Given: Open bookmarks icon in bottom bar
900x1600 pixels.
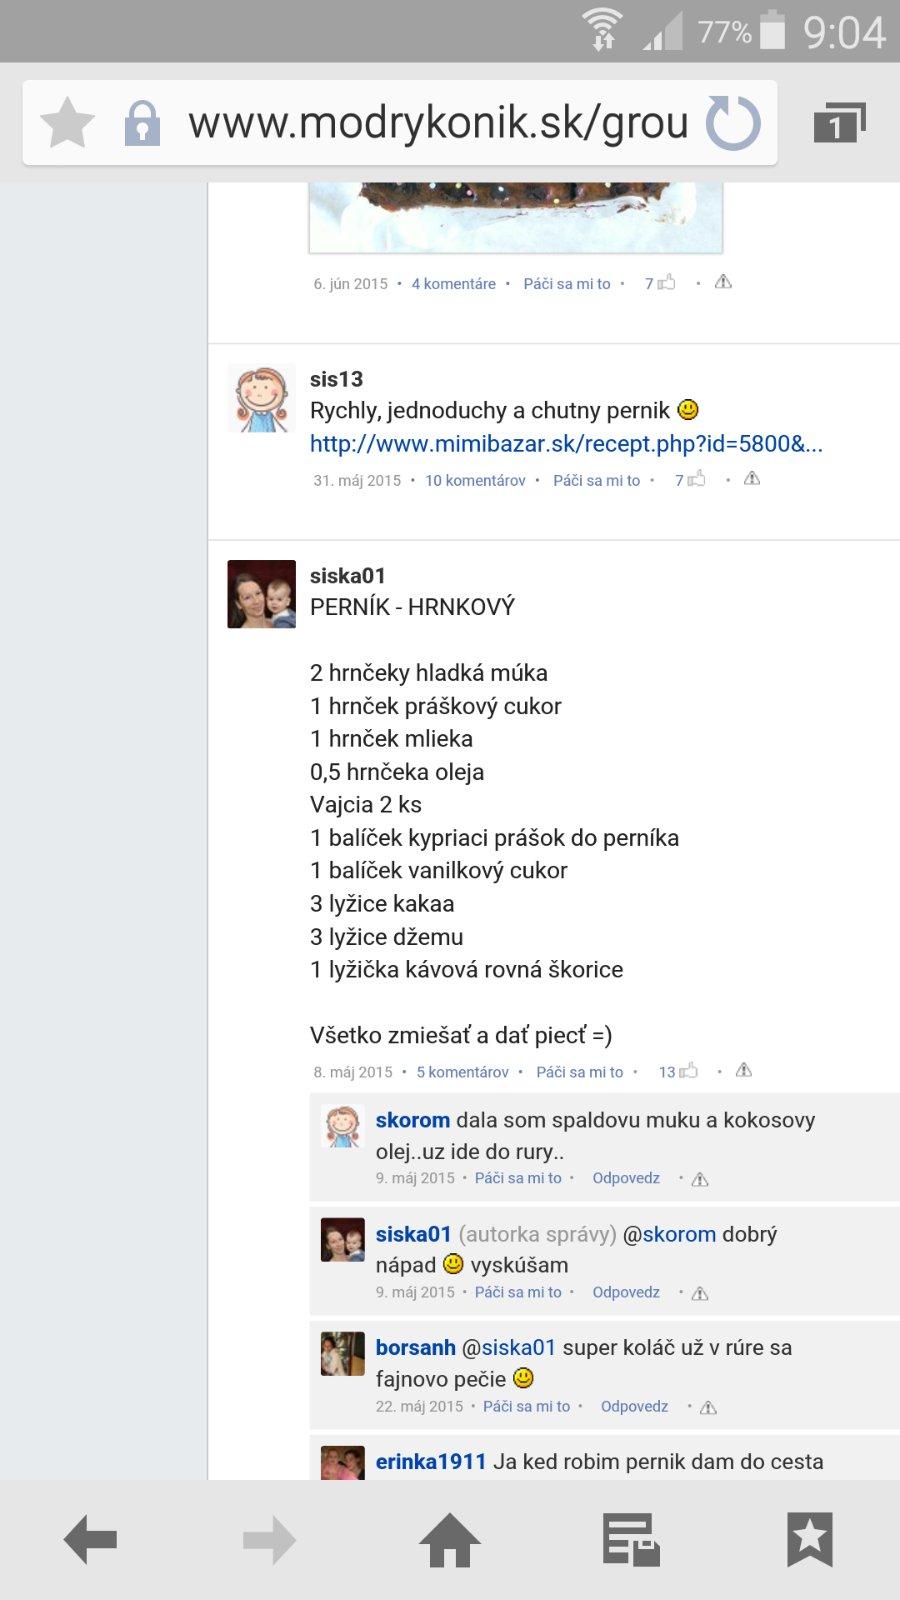Looking at the screenshot, I should 810,1540.
